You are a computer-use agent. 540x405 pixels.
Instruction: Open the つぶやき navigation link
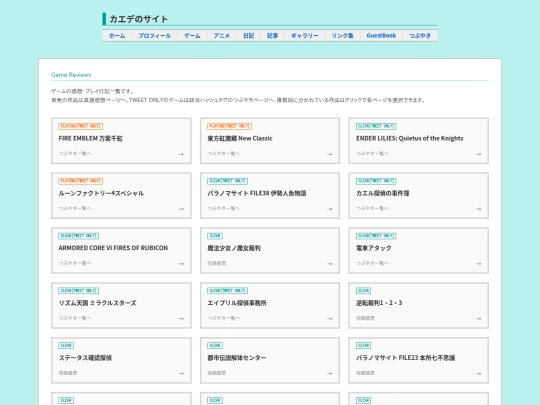(420, 35)
